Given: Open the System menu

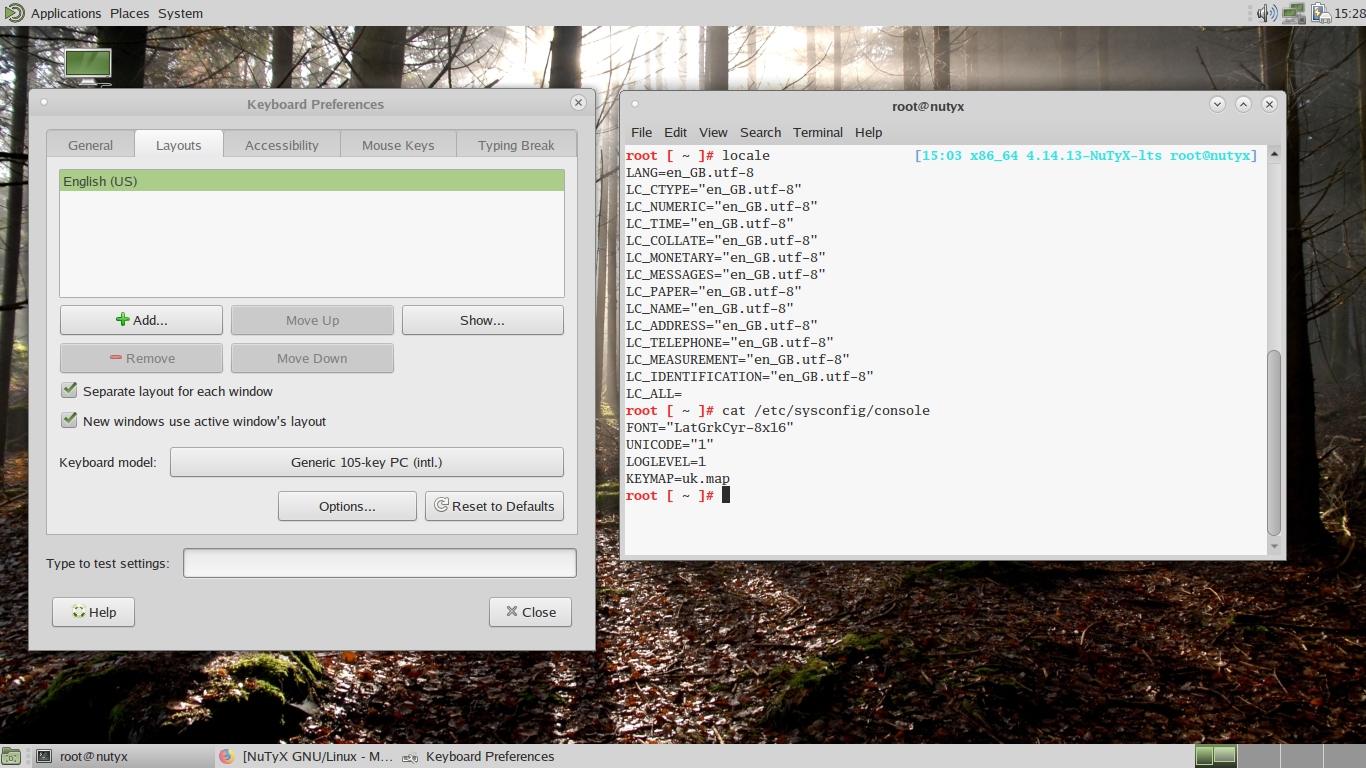Looking at the screenshot, I should [x=180, y=13].
